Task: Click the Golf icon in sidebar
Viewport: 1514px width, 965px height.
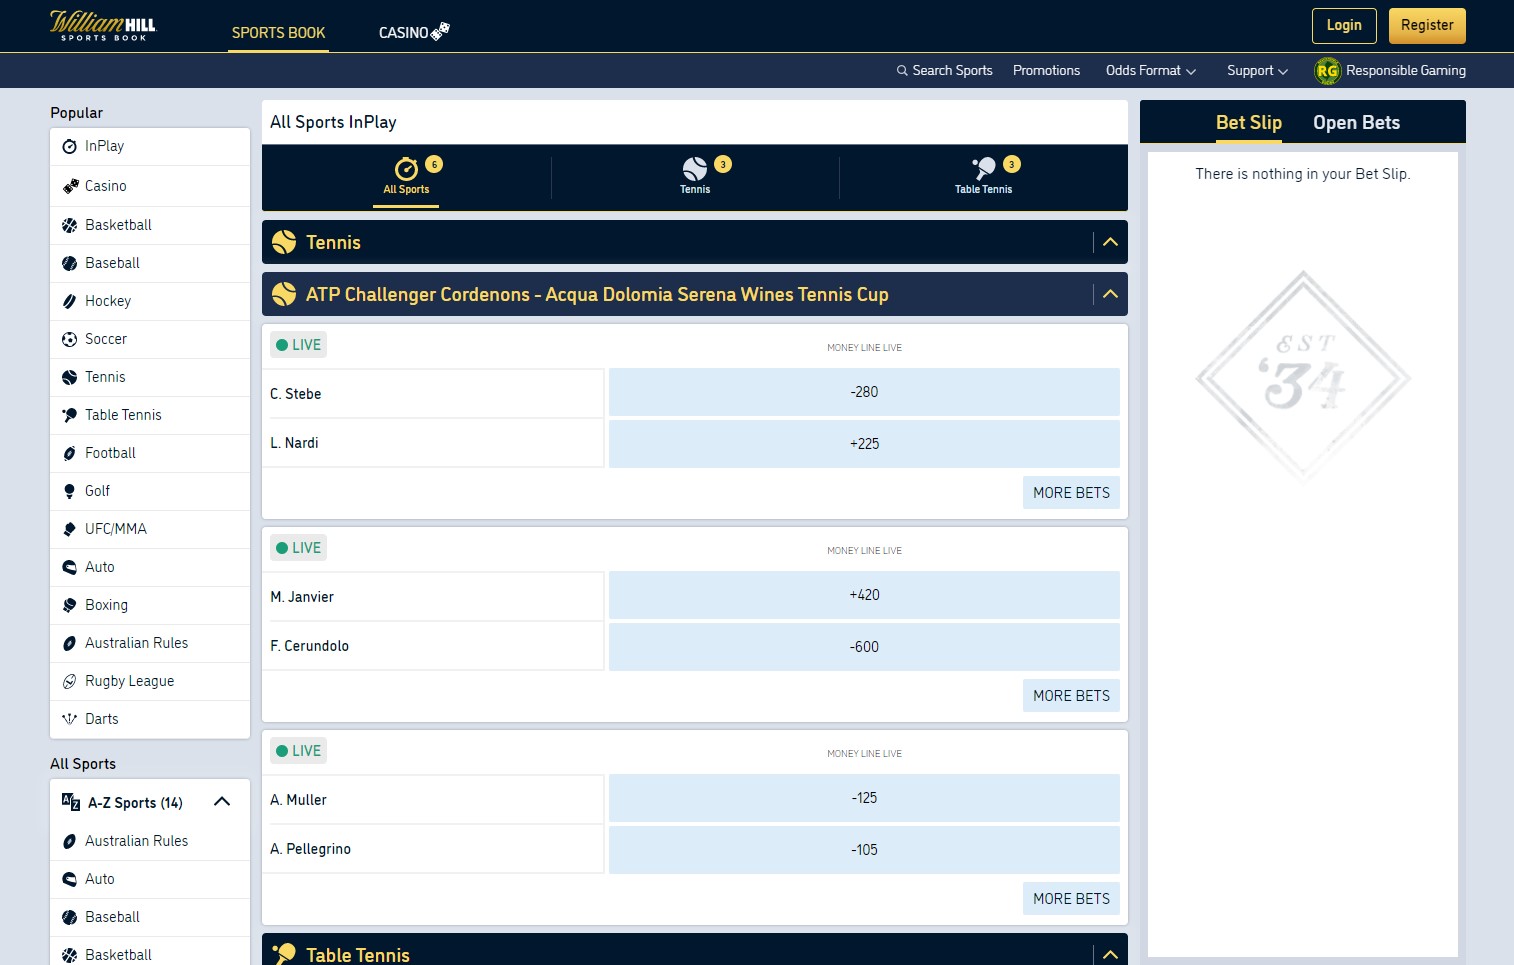Action: tap(69, 492)
